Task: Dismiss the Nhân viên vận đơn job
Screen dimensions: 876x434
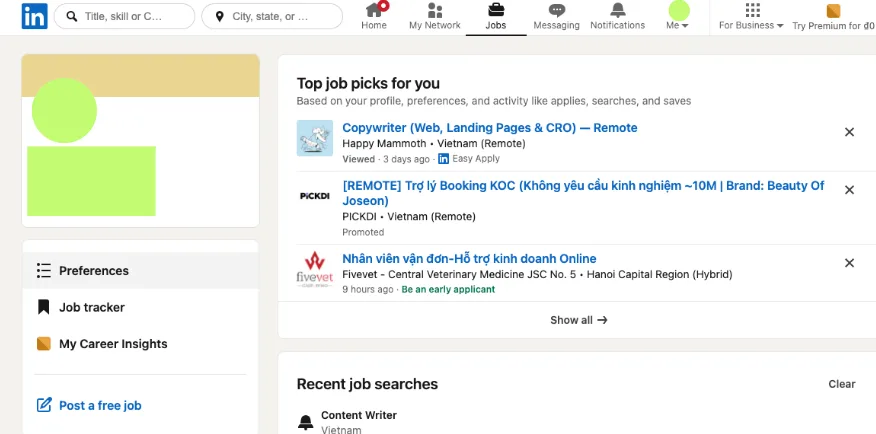Action: [849, 263]
